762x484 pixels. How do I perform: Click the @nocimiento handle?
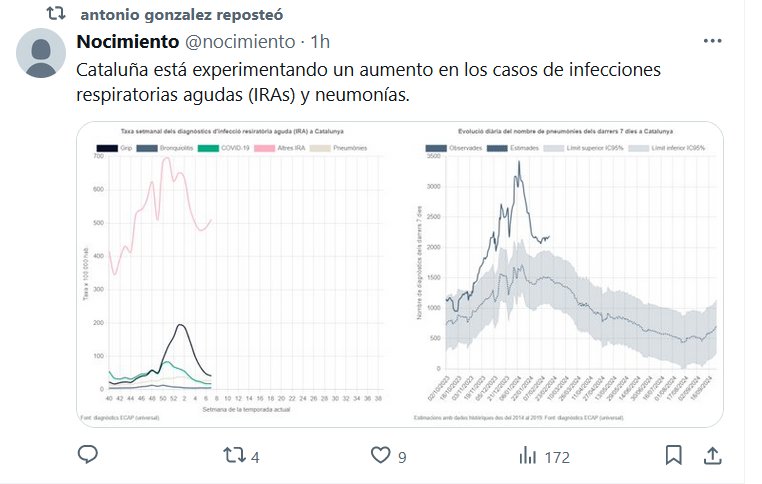[240, 42]
